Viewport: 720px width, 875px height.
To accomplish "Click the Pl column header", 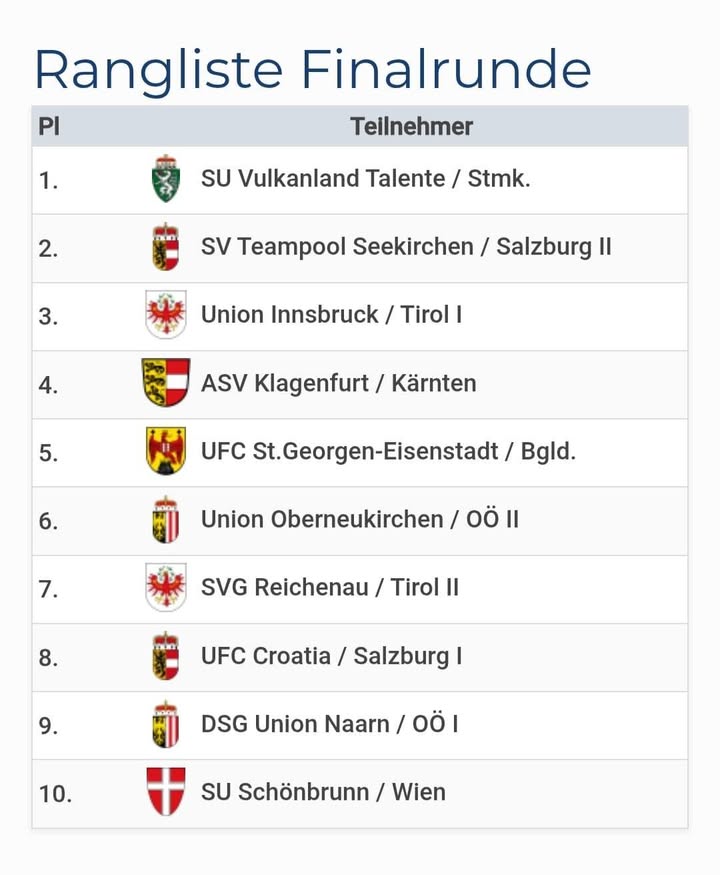I will (48, 127).
